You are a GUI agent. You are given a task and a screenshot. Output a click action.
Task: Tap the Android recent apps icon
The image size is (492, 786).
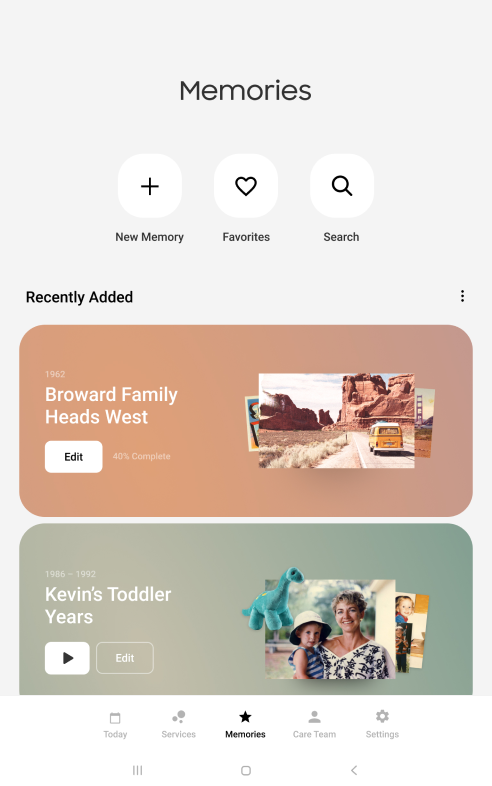point(137,770)
